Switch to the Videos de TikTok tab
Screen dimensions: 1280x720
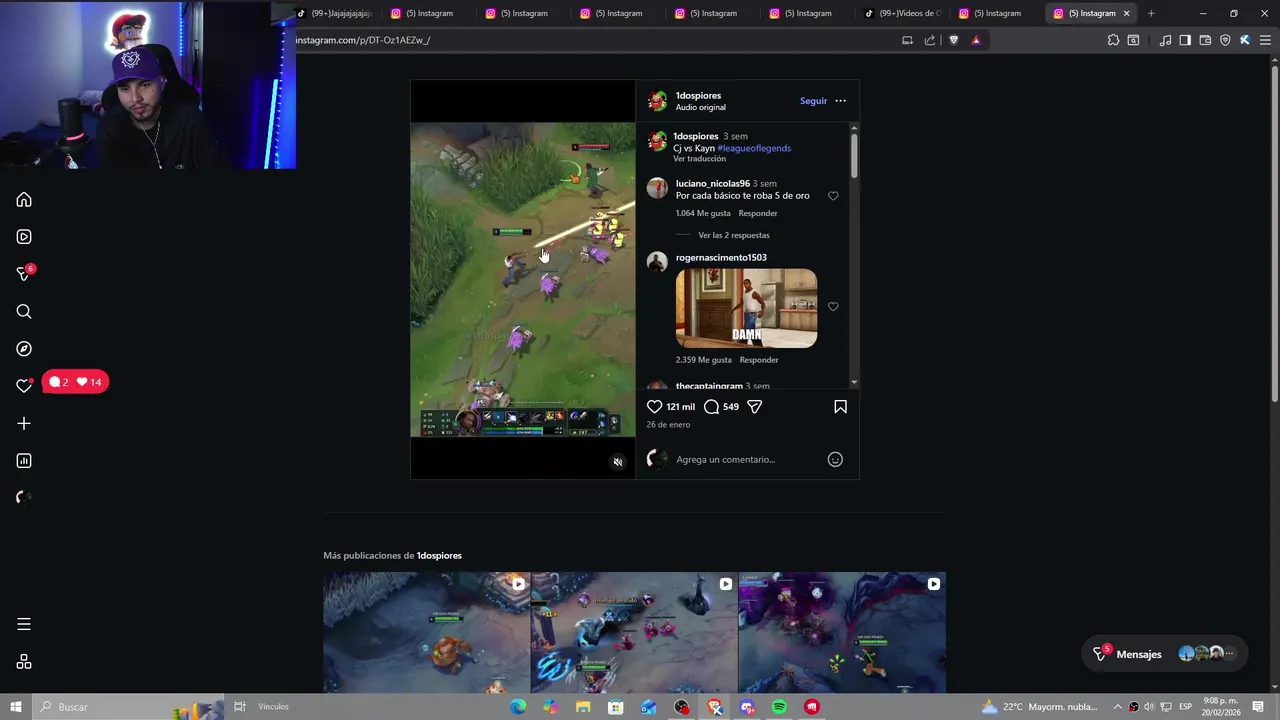pyautogui.click(x=902, y=13)
